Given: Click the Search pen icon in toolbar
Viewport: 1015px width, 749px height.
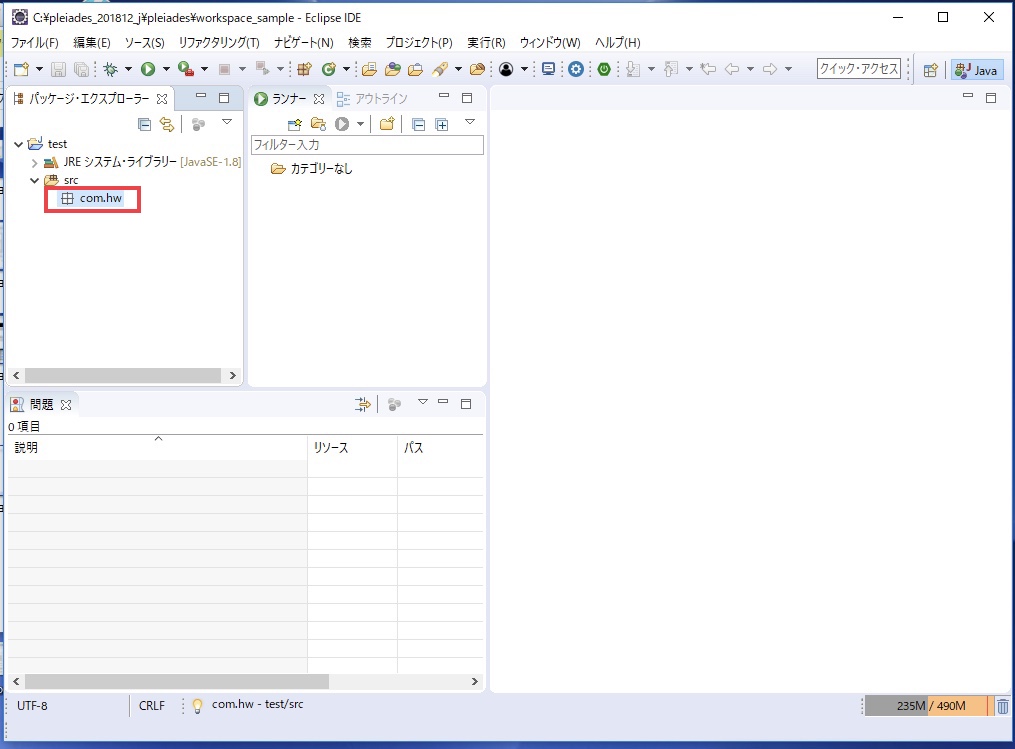Looking at the screenshot, I should [441, 69].
